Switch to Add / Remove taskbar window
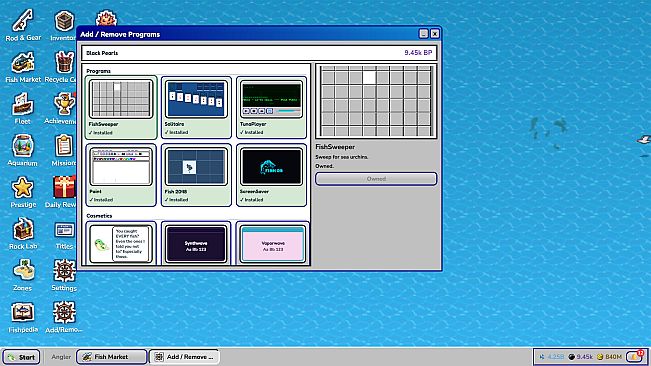 184,357
